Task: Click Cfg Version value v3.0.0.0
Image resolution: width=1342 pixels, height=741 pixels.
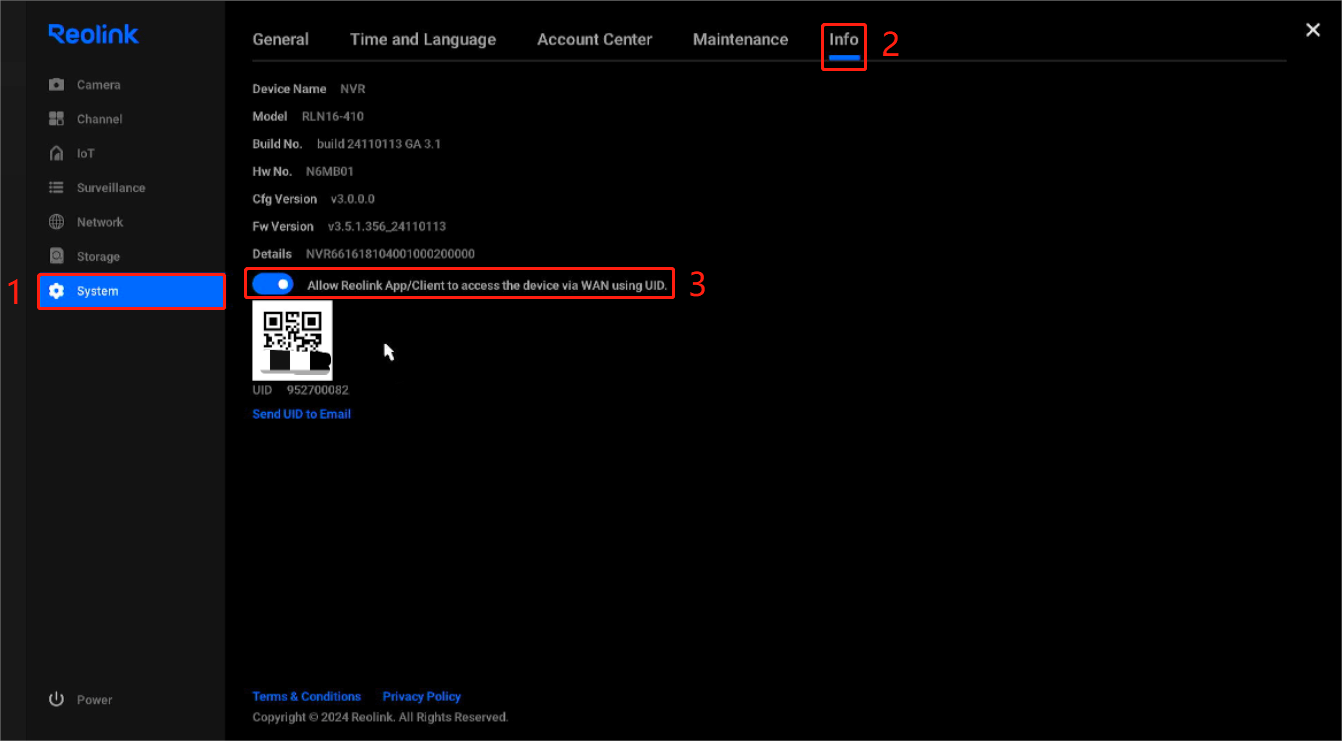Action: (353, 199)
